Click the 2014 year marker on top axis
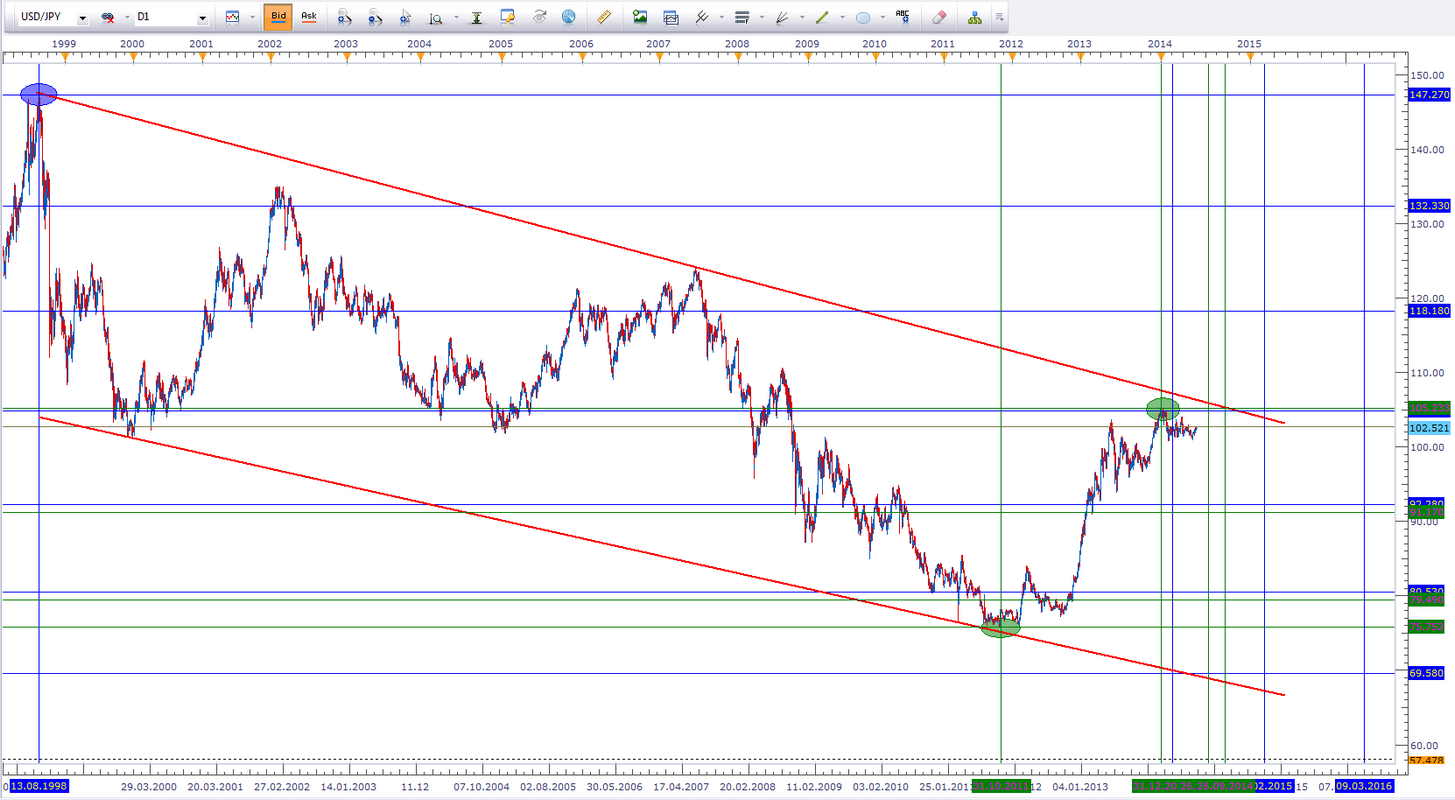Image resolution: width=1455 pixels, height=800 pixels. 1160,44
